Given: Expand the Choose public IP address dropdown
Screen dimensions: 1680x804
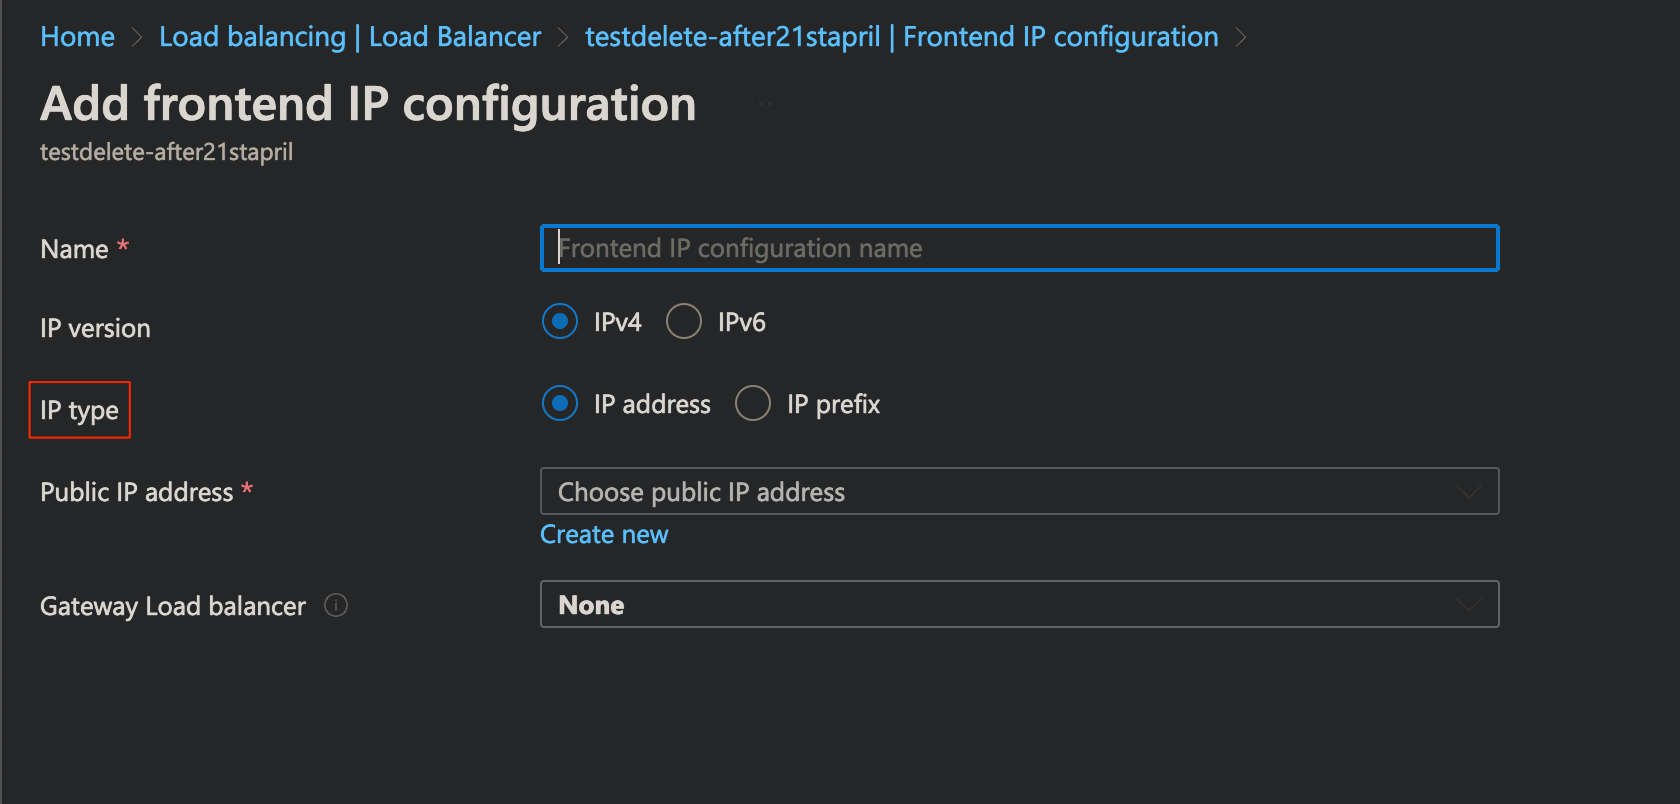Looking at the screenshot, I should click(1019, 491).
